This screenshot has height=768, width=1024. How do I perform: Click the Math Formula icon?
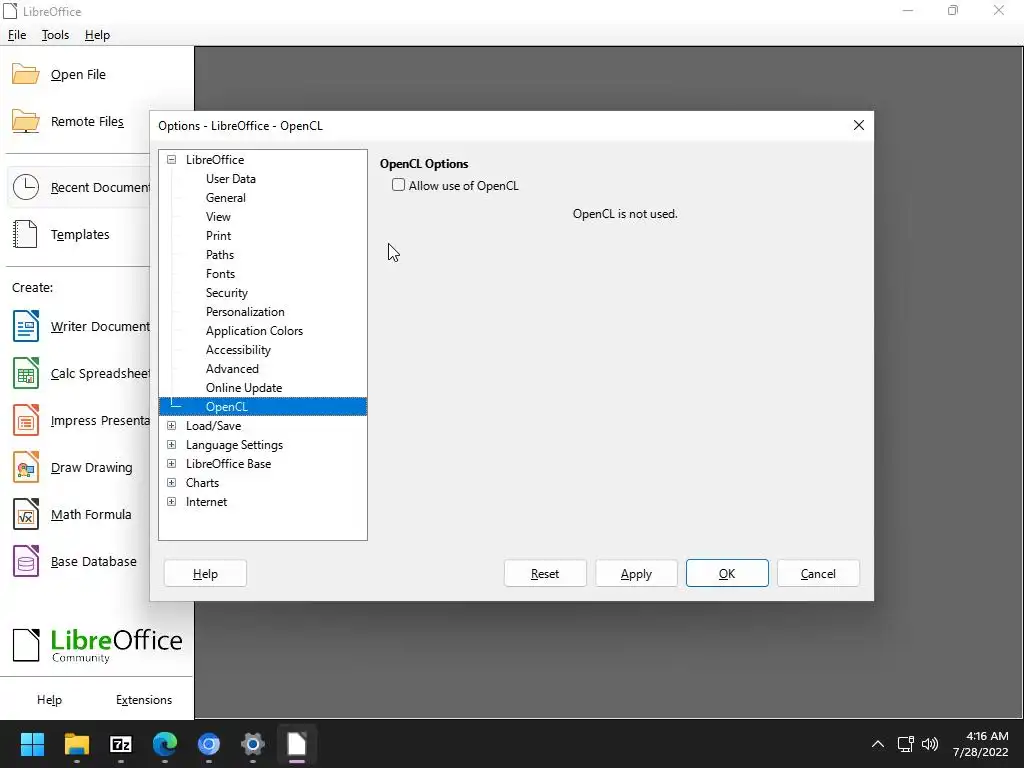tap(25, 514)
